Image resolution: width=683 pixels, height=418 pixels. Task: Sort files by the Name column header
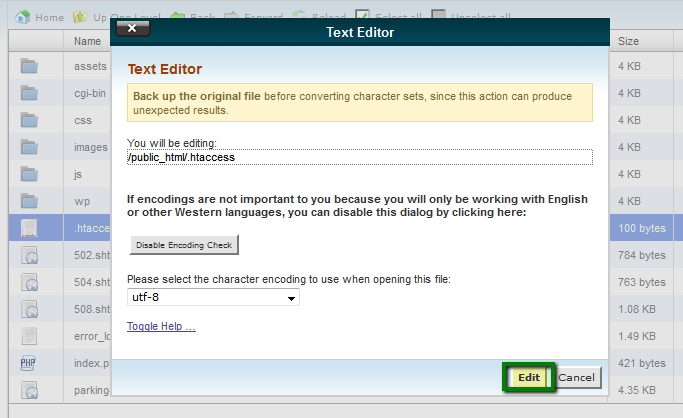87,41
